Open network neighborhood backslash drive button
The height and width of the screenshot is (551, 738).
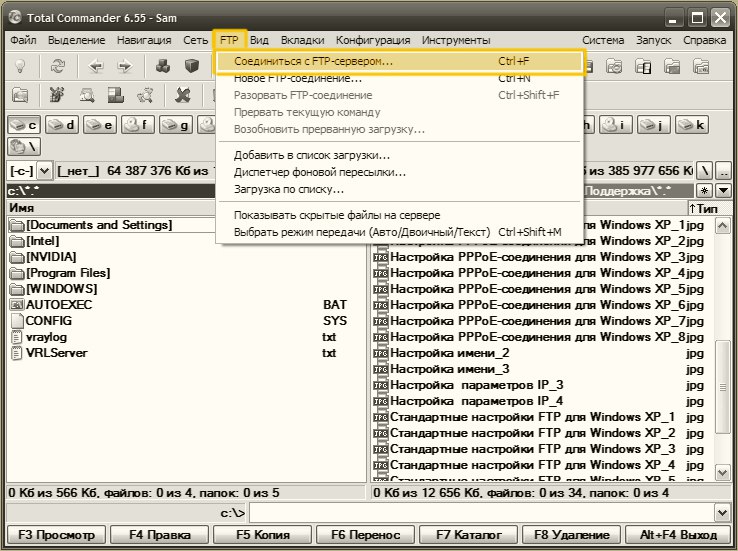click(x=24, y=146)
